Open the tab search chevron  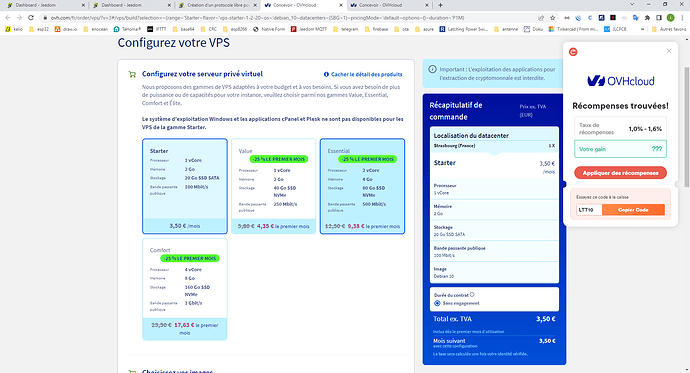[x=632, y=4]
